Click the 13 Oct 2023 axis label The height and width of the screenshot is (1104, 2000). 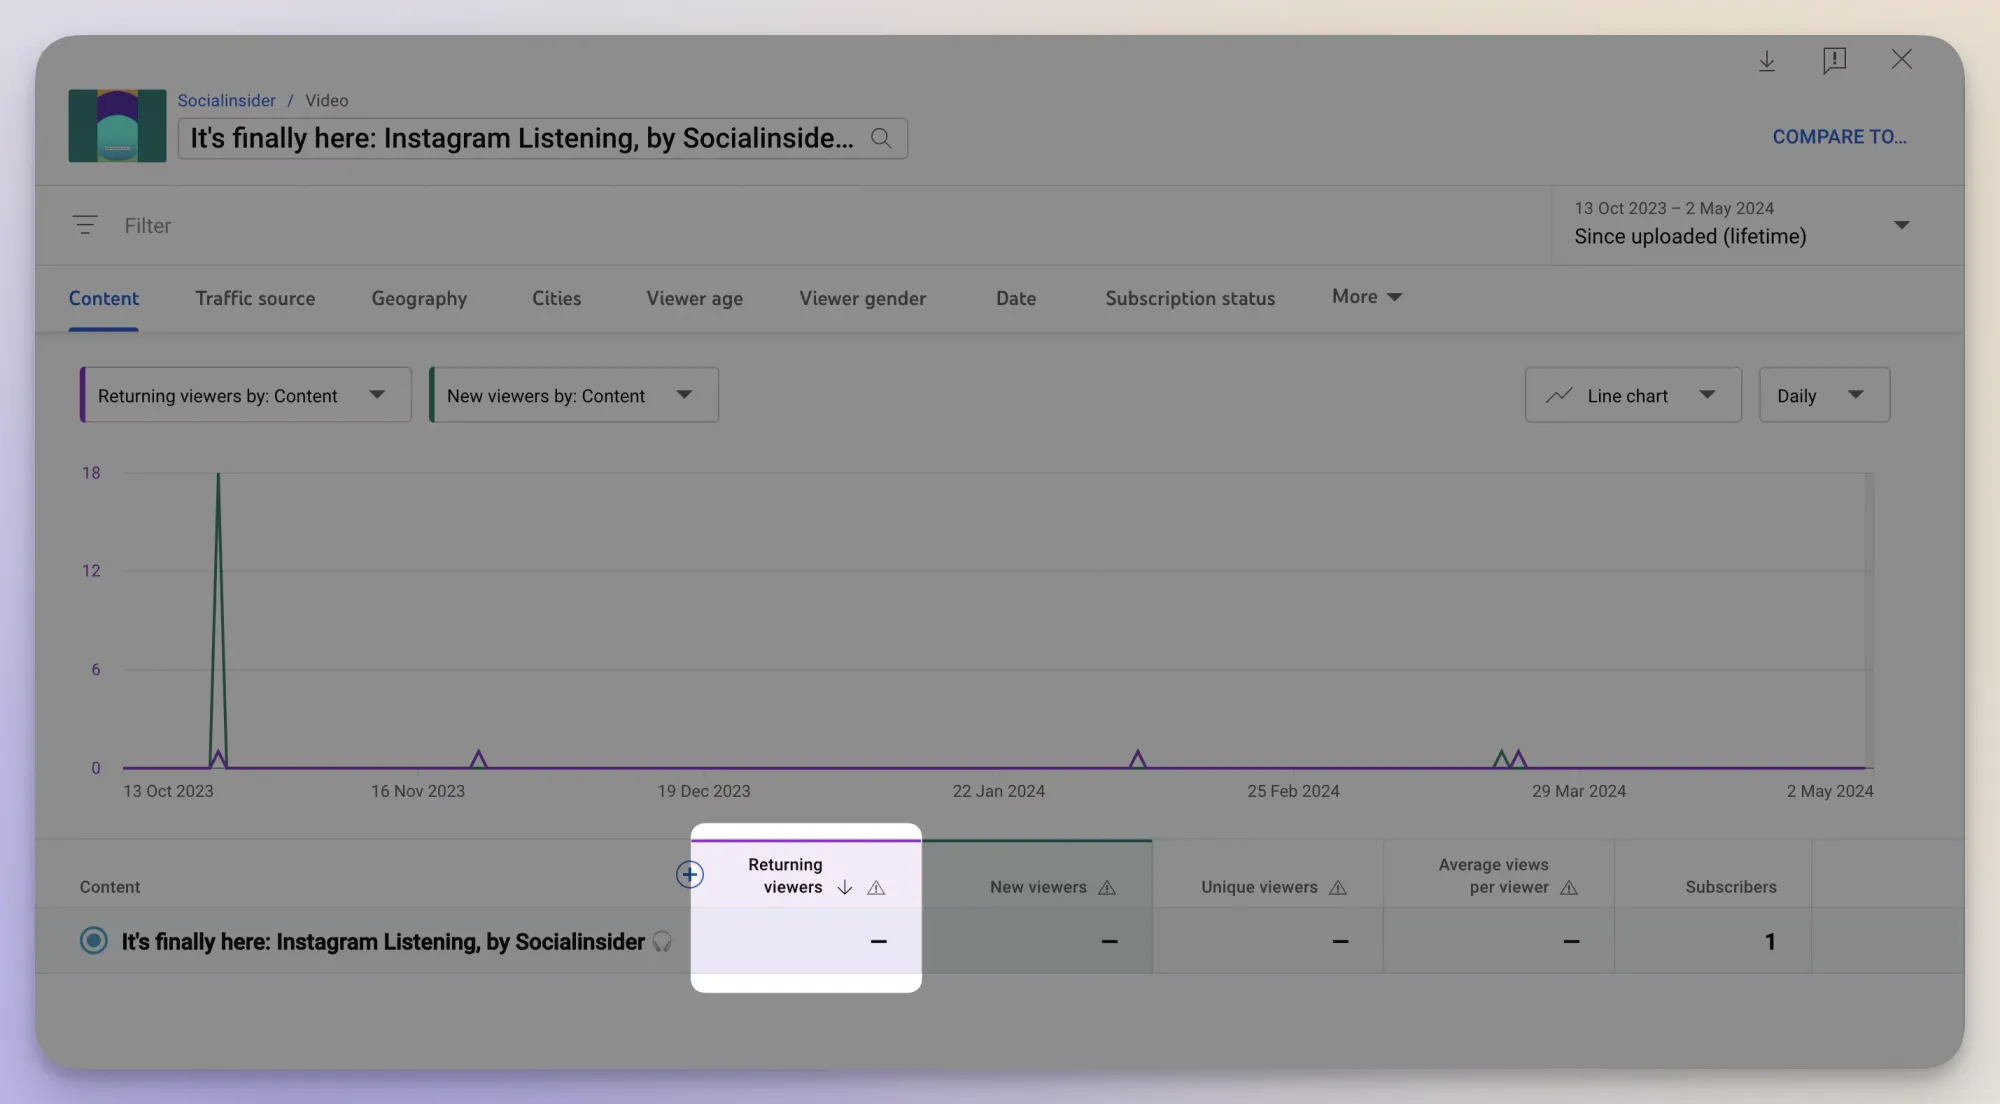[x=168, y=791]
